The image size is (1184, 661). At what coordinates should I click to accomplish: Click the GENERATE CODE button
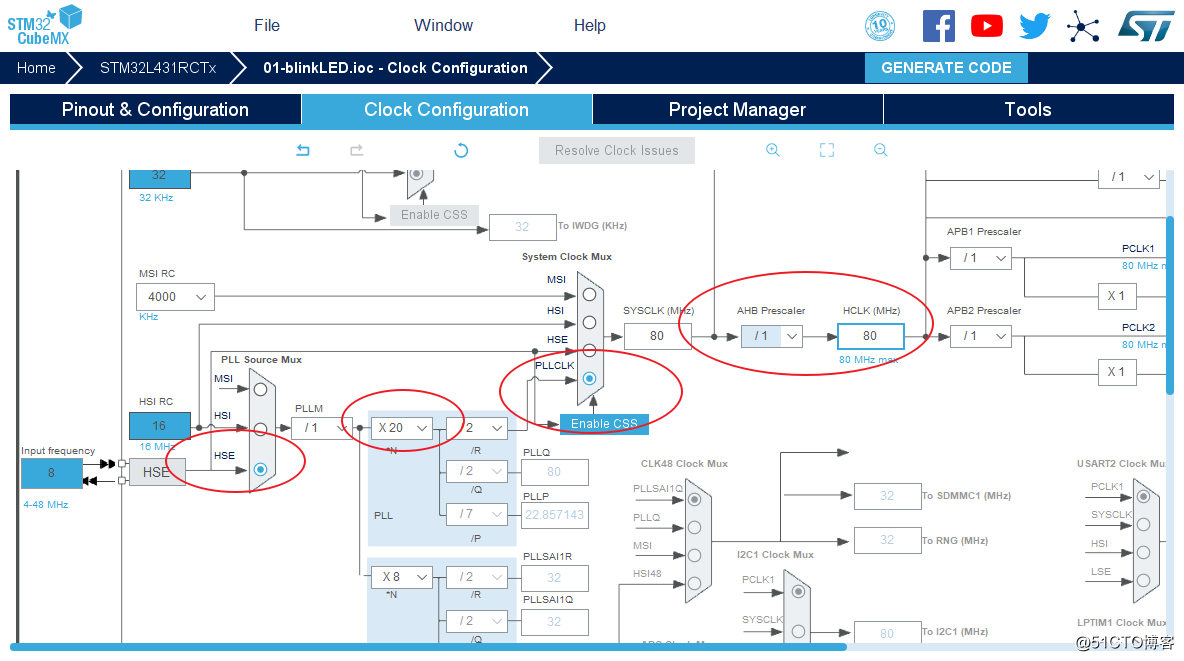tap(946, 68)
